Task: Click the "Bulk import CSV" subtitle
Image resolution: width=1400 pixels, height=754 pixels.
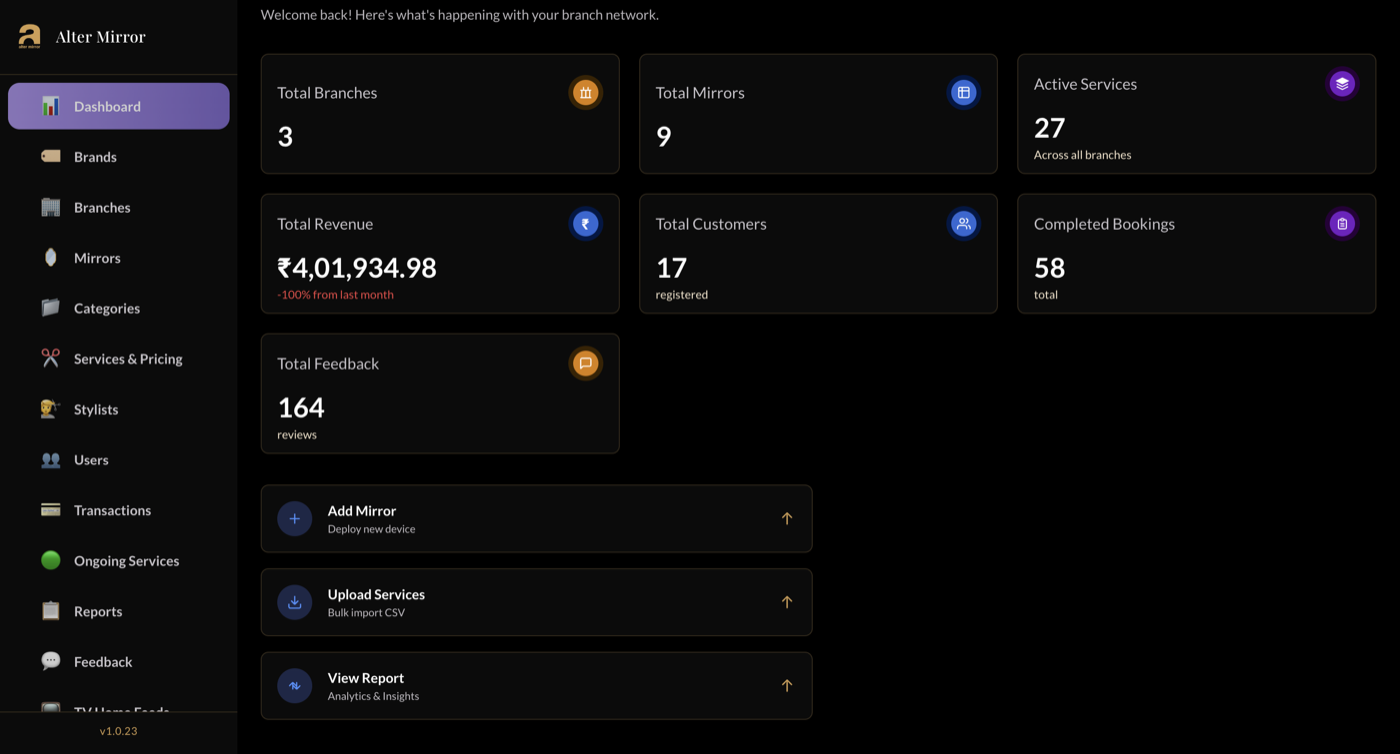Action: click(x=366, y=613)
